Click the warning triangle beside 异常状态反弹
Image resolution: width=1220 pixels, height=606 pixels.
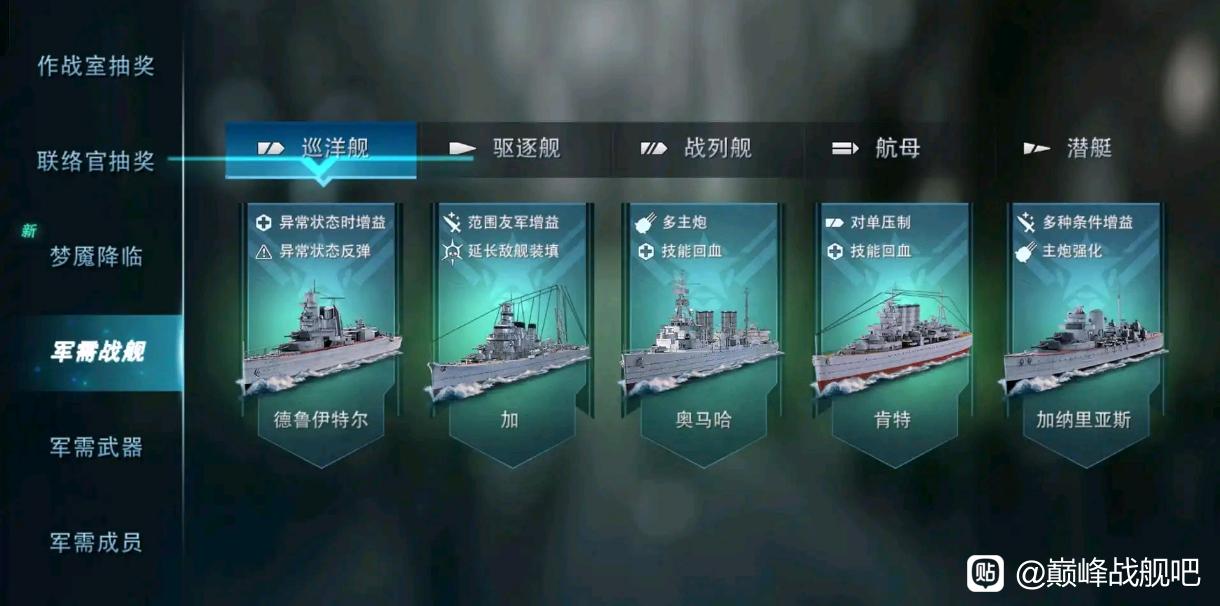pyautogui.click(x=264, y=251)
